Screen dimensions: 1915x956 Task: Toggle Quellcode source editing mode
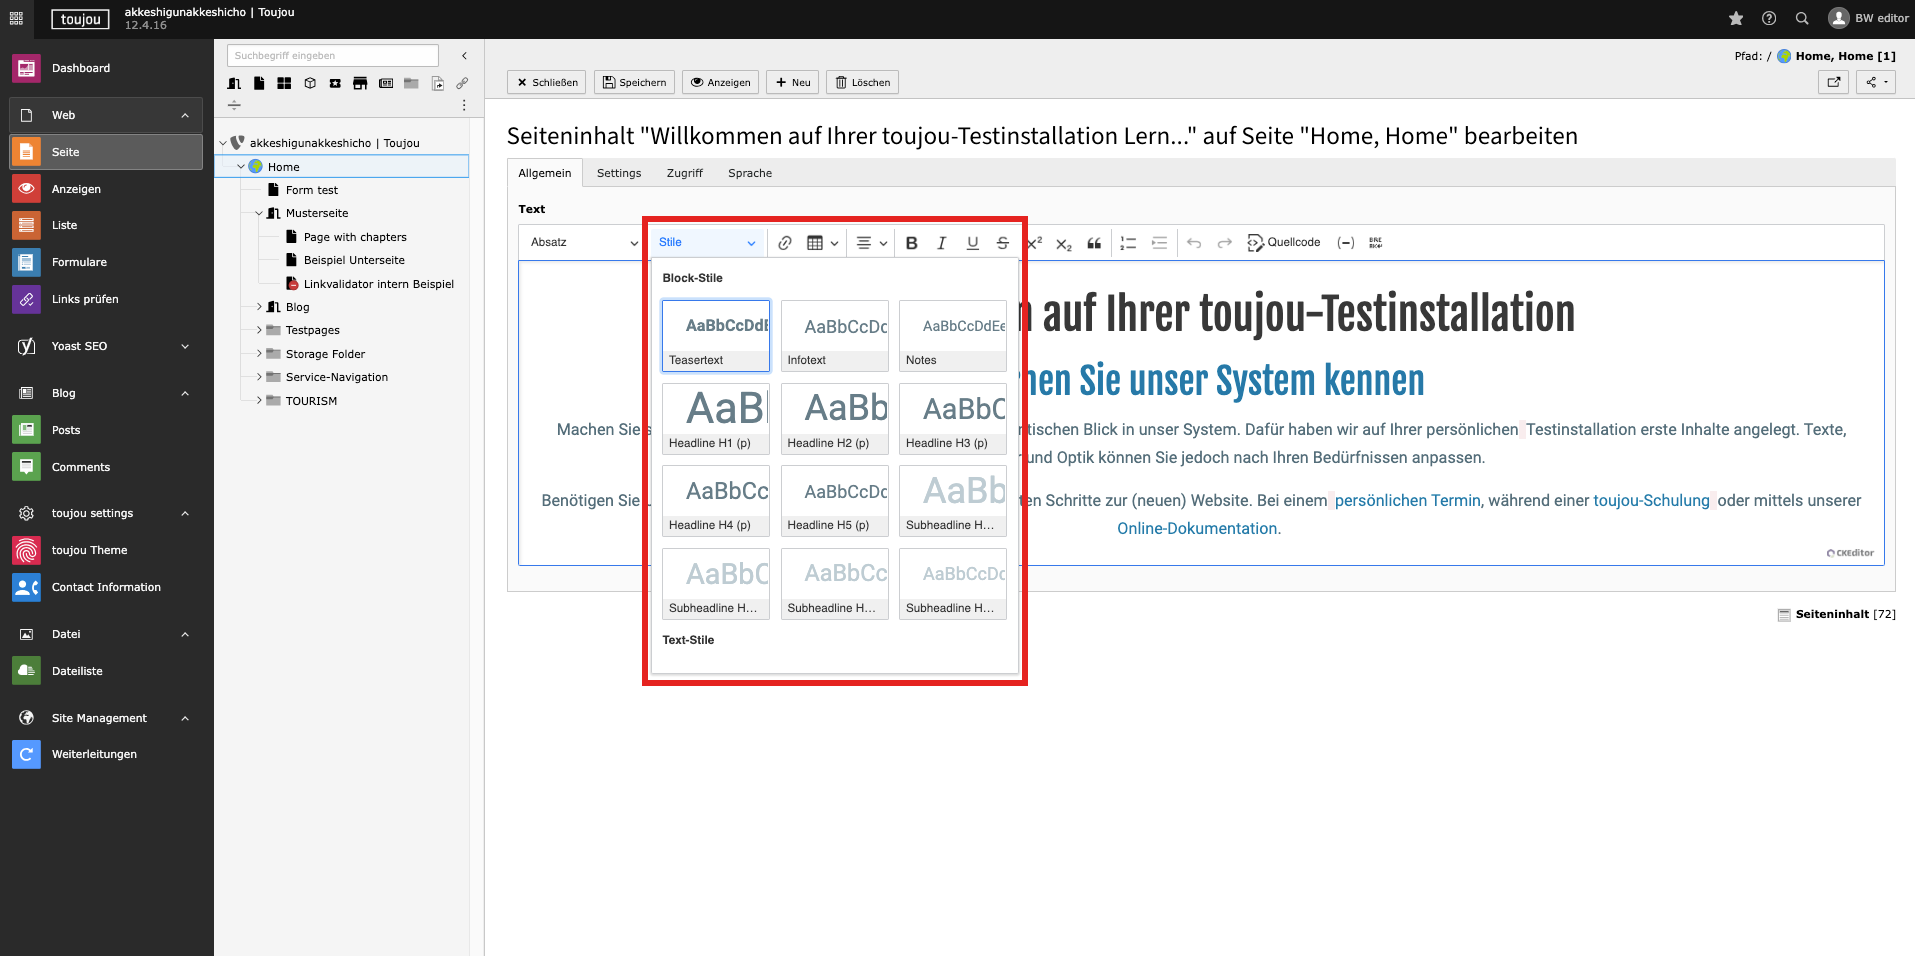pos(1284,242)
